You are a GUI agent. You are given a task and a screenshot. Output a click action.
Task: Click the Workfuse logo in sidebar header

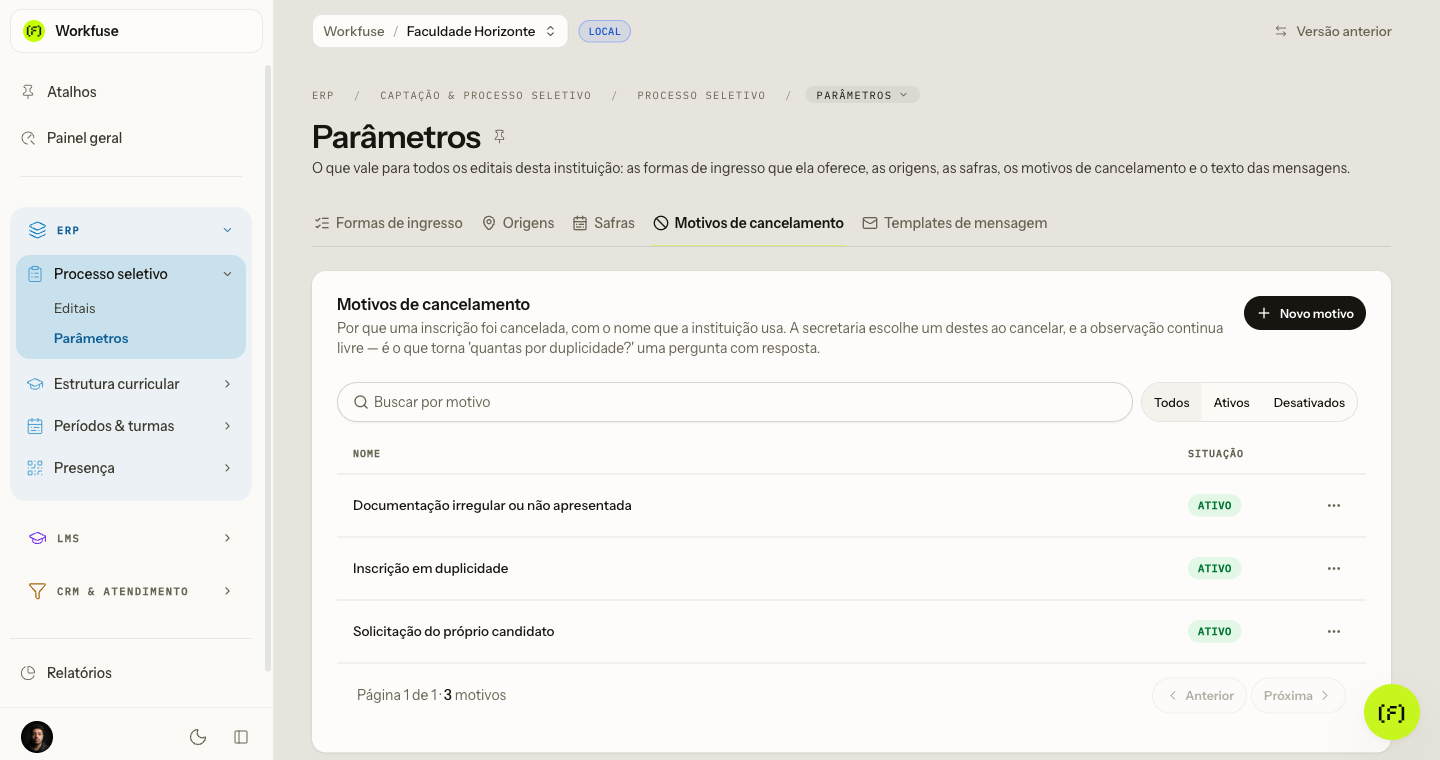pos(34,31)
